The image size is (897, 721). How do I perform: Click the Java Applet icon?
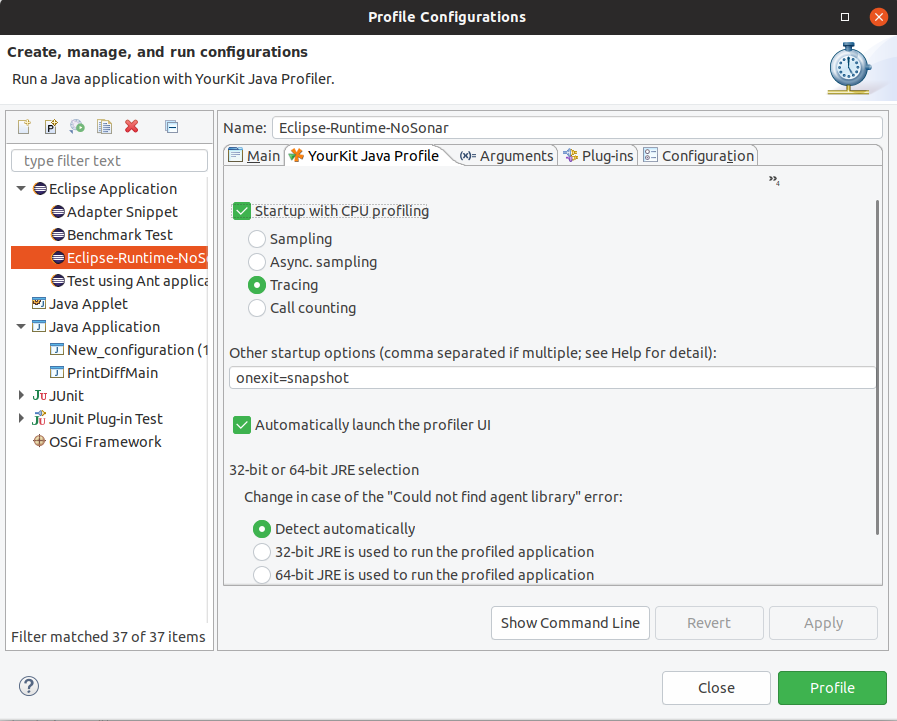click(39, 303)
